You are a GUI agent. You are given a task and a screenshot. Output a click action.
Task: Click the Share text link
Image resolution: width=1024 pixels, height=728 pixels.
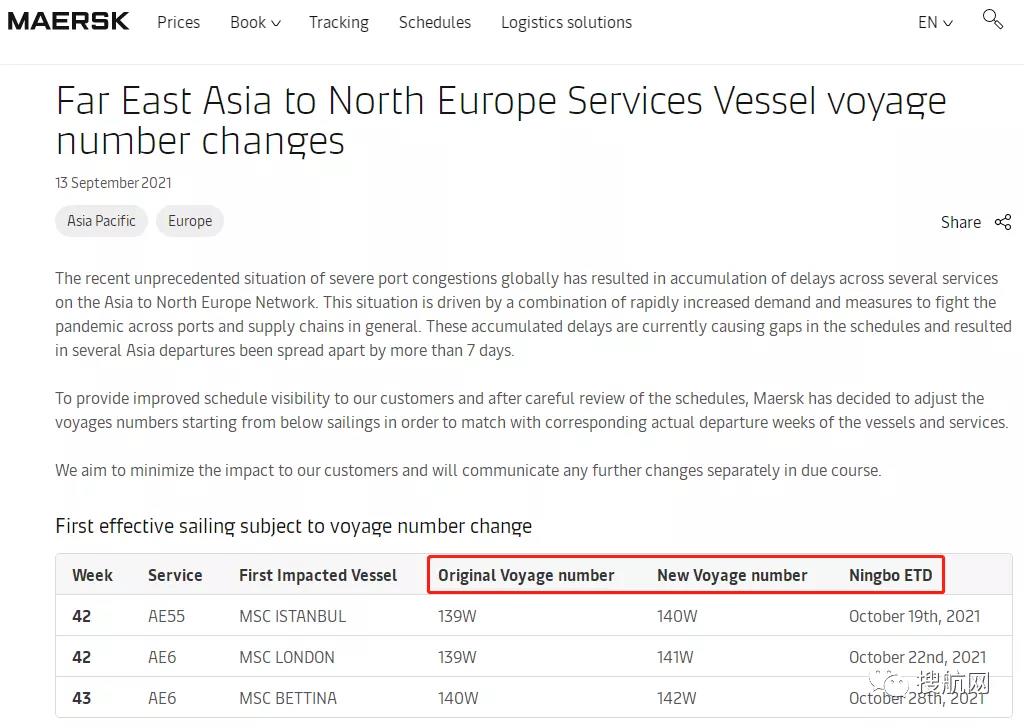[960, 222]
